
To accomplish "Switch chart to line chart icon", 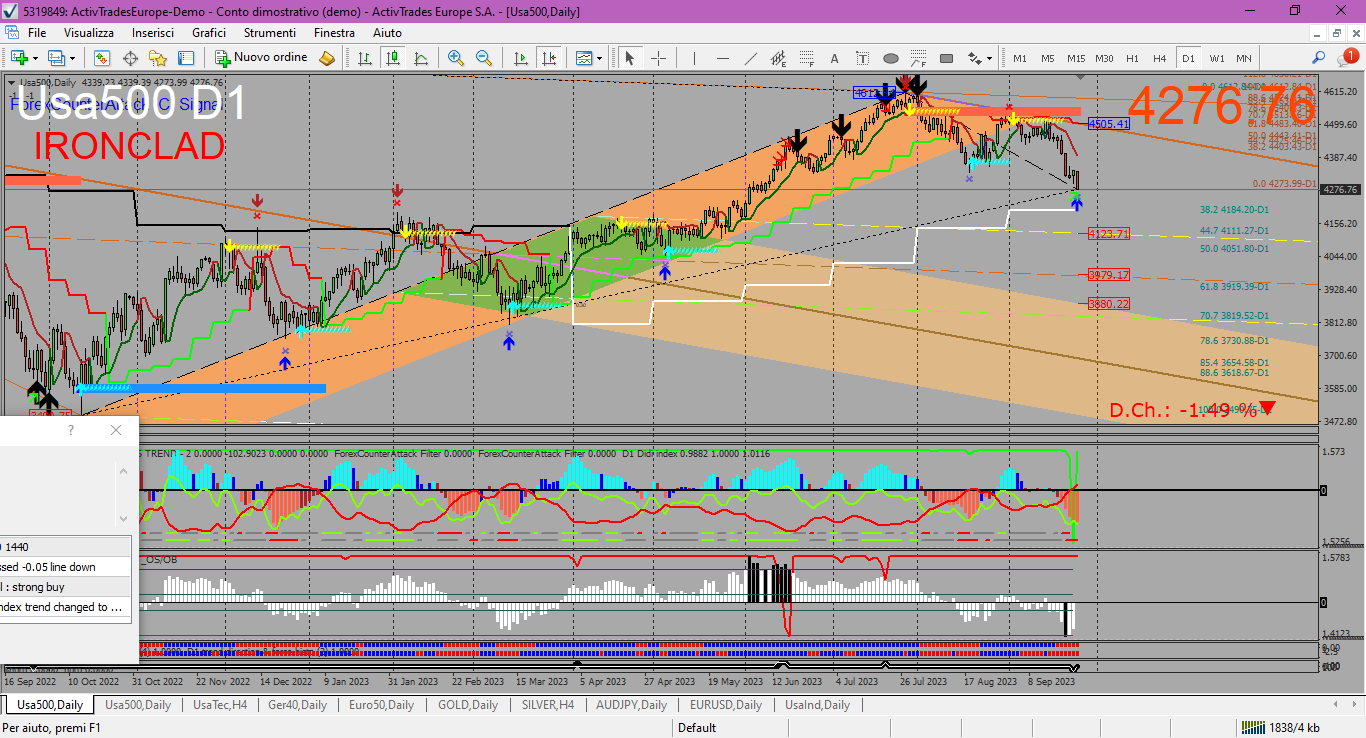I will click(421, 58).
